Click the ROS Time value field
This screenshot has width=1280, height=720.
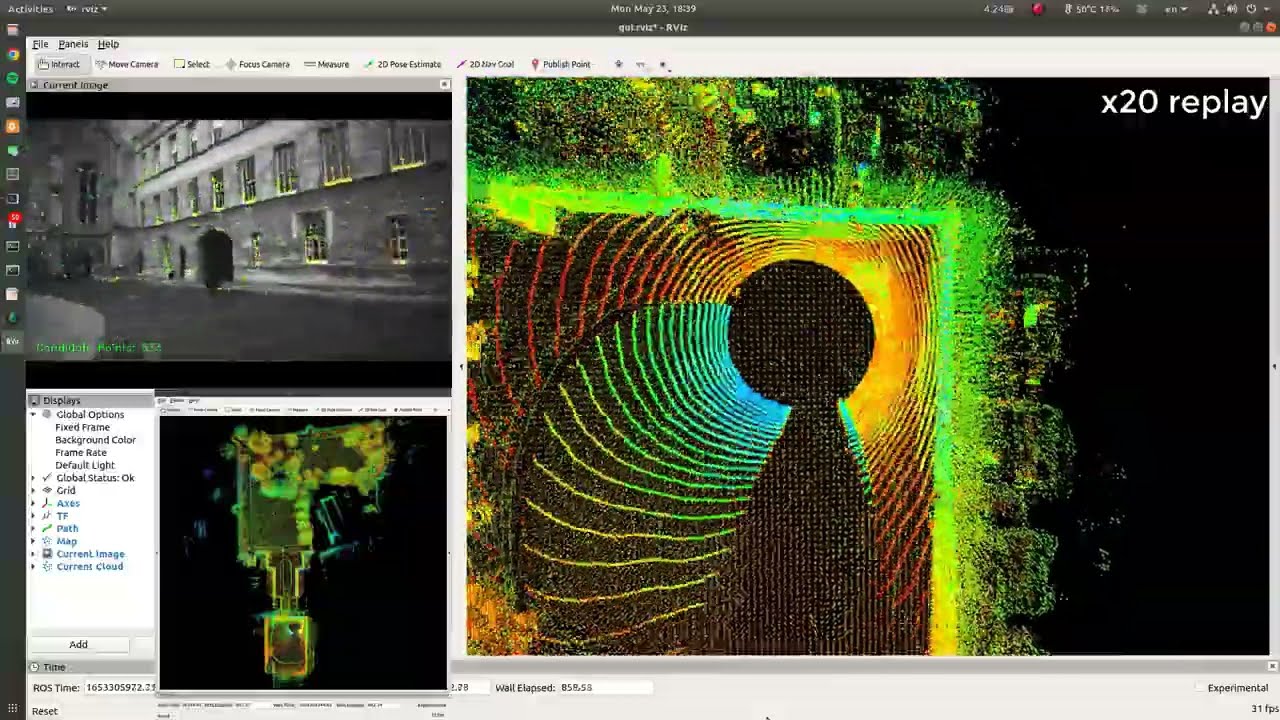(120, 688)
